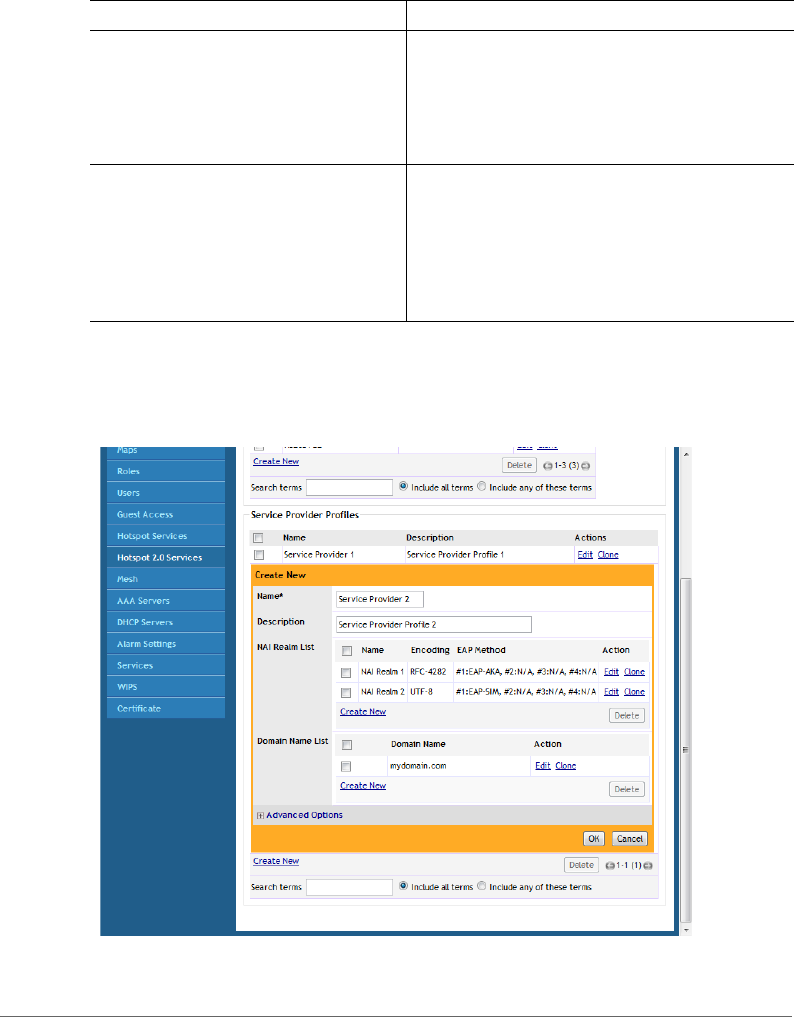
Task: Select the NAI Realm 2 checkbox
Action: point(346,693)
